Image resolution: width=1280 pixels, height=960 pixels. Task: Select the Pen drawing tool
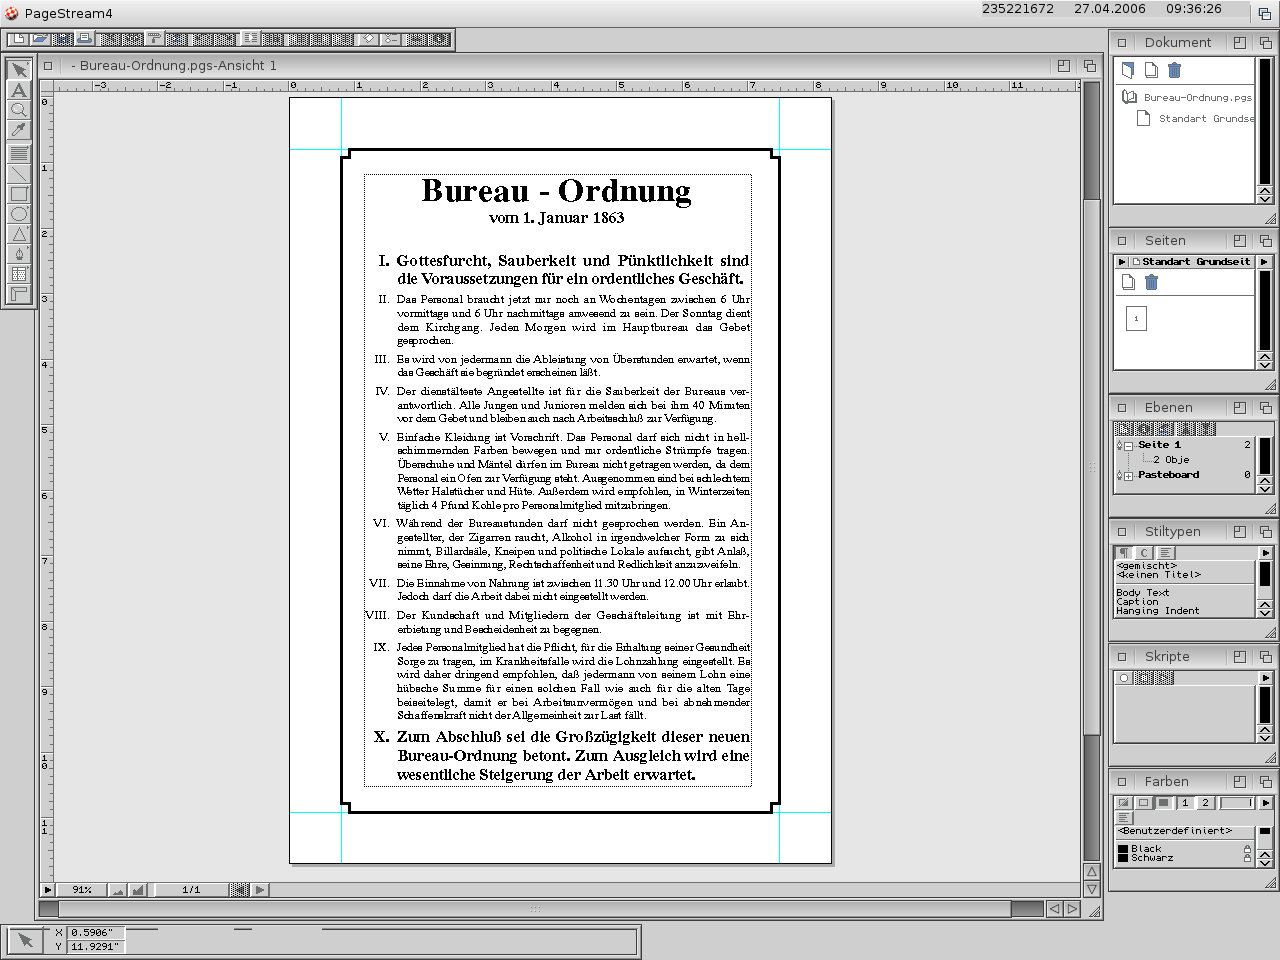click(x=19, y=254)
